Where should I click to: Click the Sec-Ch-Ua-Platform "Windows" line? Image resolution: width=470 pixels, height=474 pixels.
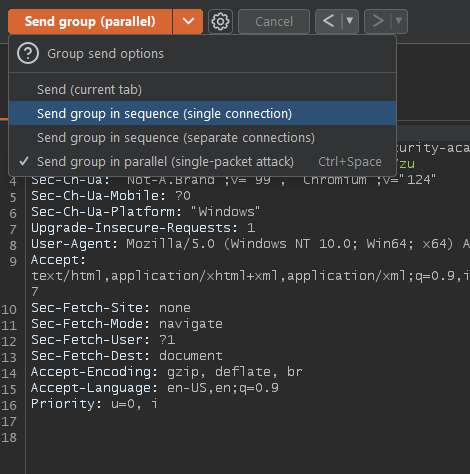tap(145, 212)
